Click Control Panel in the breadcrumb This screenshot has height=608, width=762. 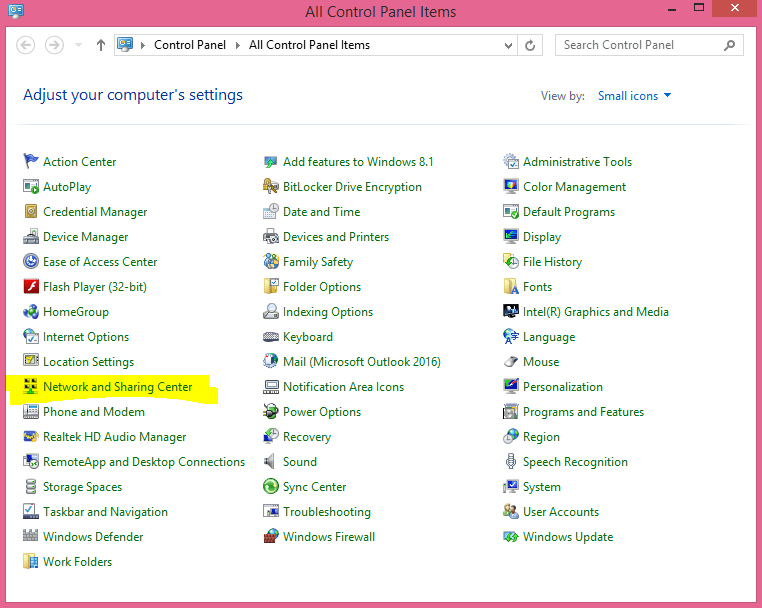click(x=190, y=45)
